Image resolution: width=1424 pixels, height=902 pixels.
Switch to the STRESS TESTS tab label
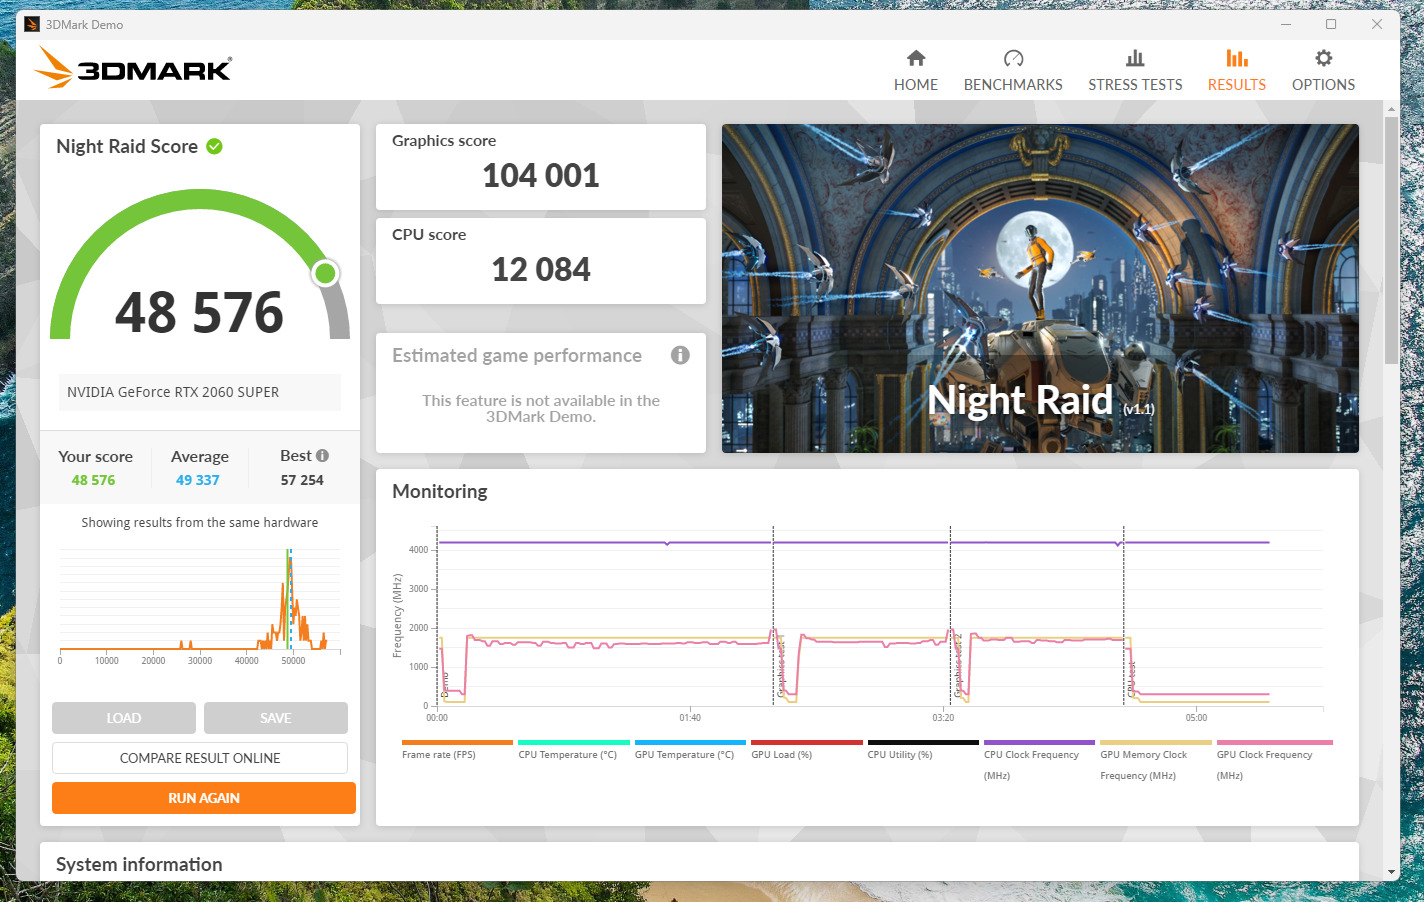point(1135,85)
